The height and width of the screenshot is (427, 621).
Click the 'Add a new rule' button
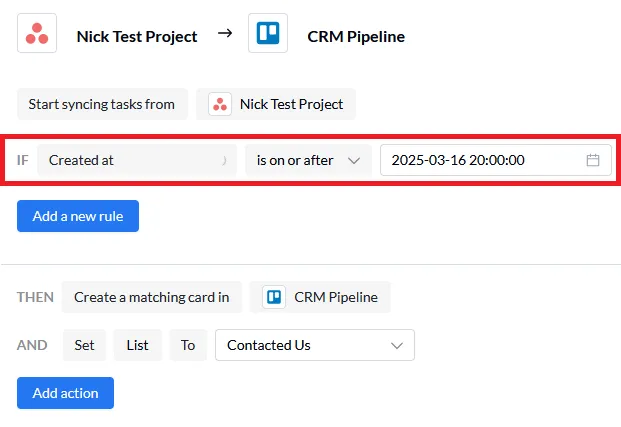(x=77, y=216)
